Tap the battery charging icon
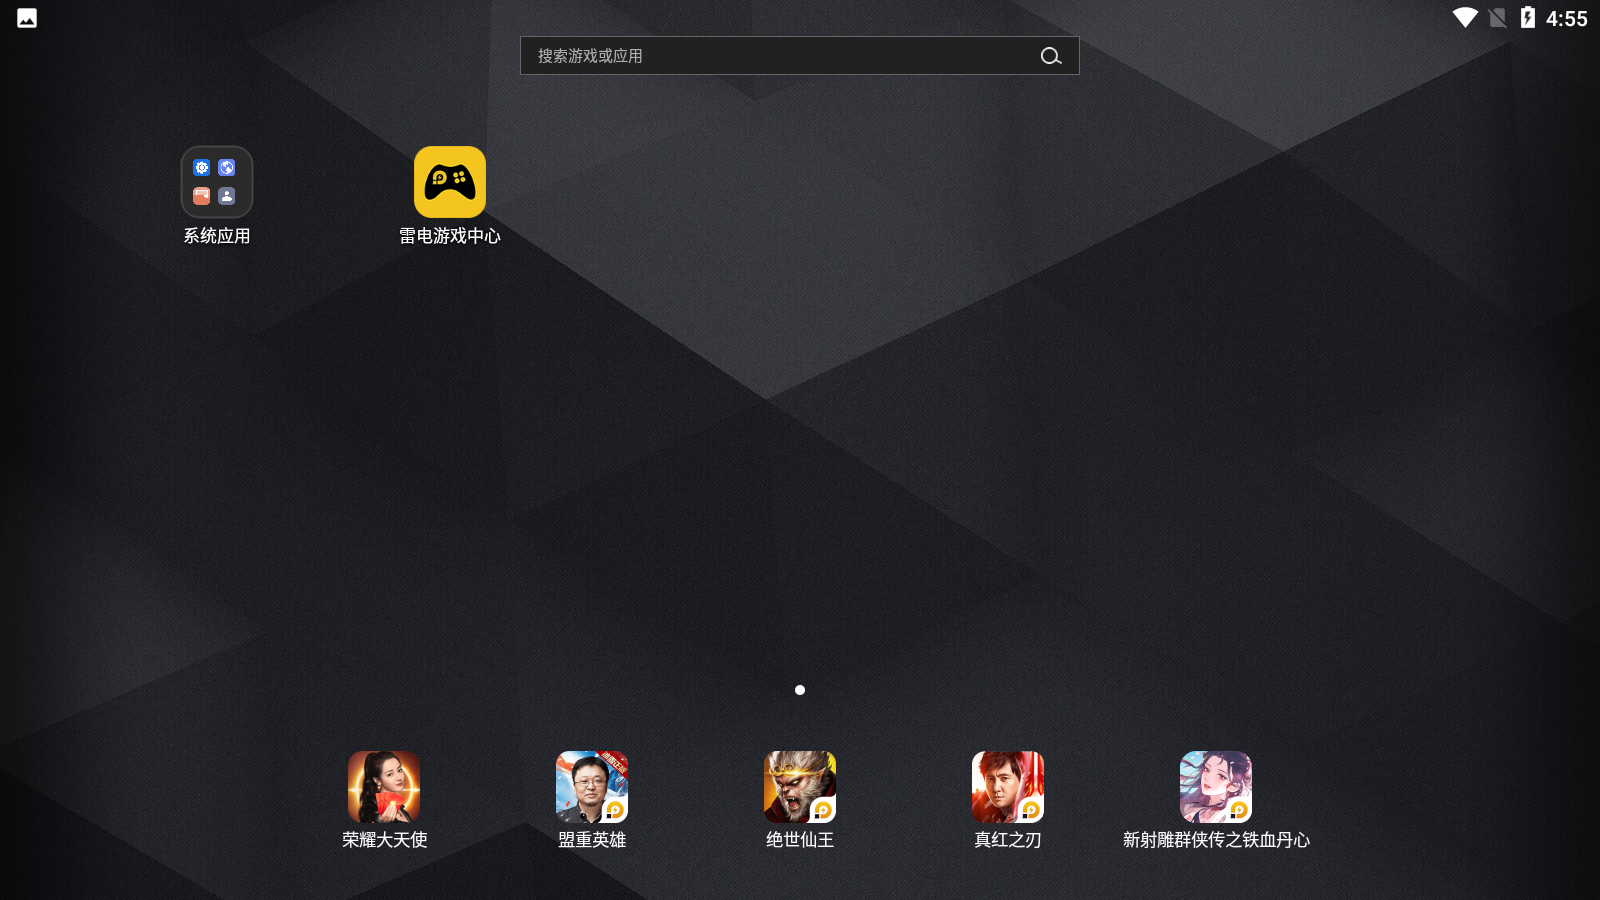Image resolution: width=1600 pixels, height=900 pixels. 1528,17
